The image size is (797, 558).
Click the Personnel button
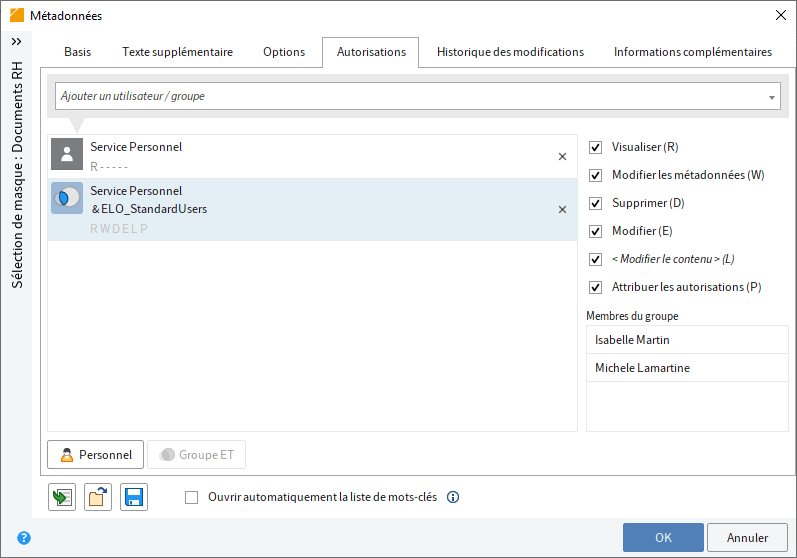click(96, 454)
